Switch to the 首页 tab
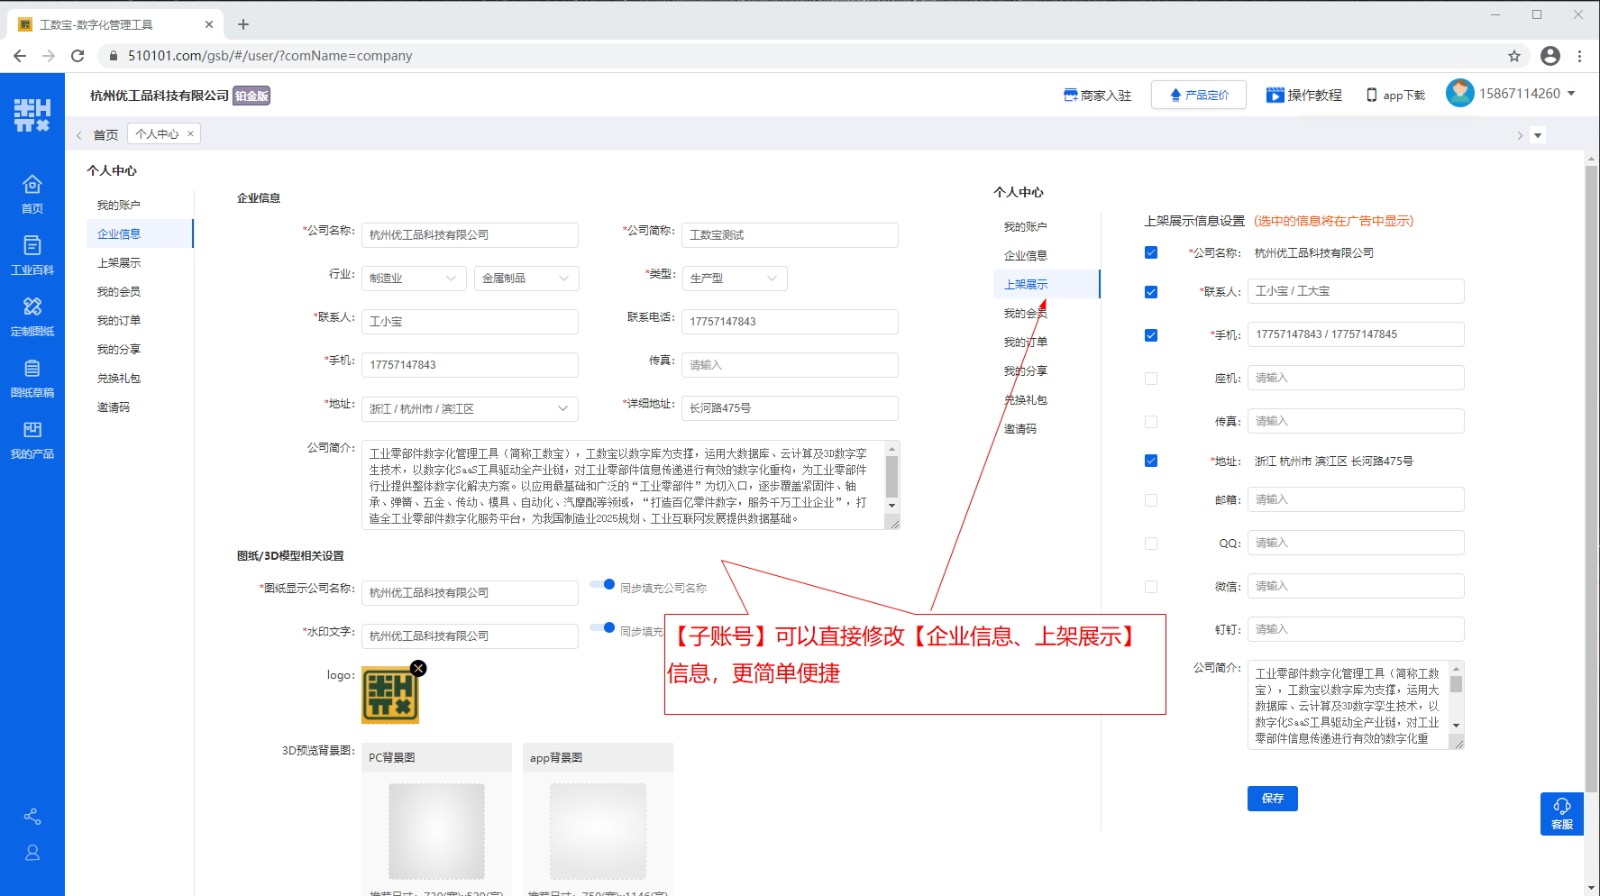Viewport: 1600px width, 896px height. 105,135
